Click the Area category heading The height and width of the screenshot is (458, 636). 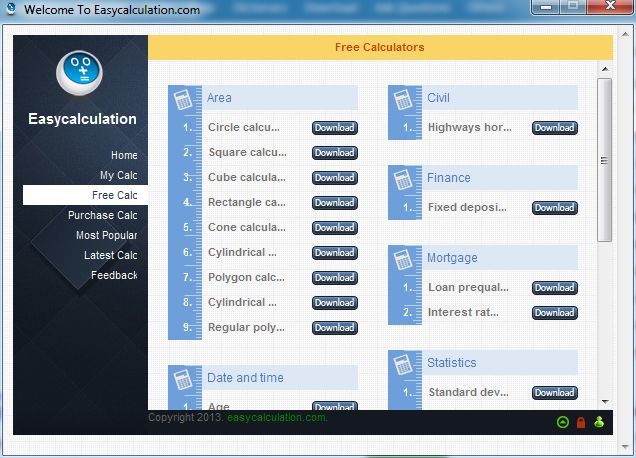(219, 98)
